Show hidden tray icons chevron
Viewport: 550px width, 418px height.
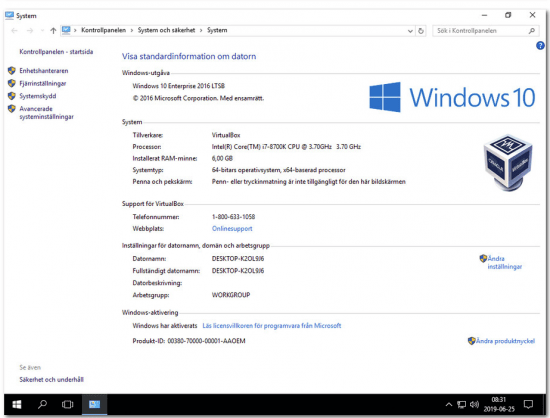(x=449, y=405)
